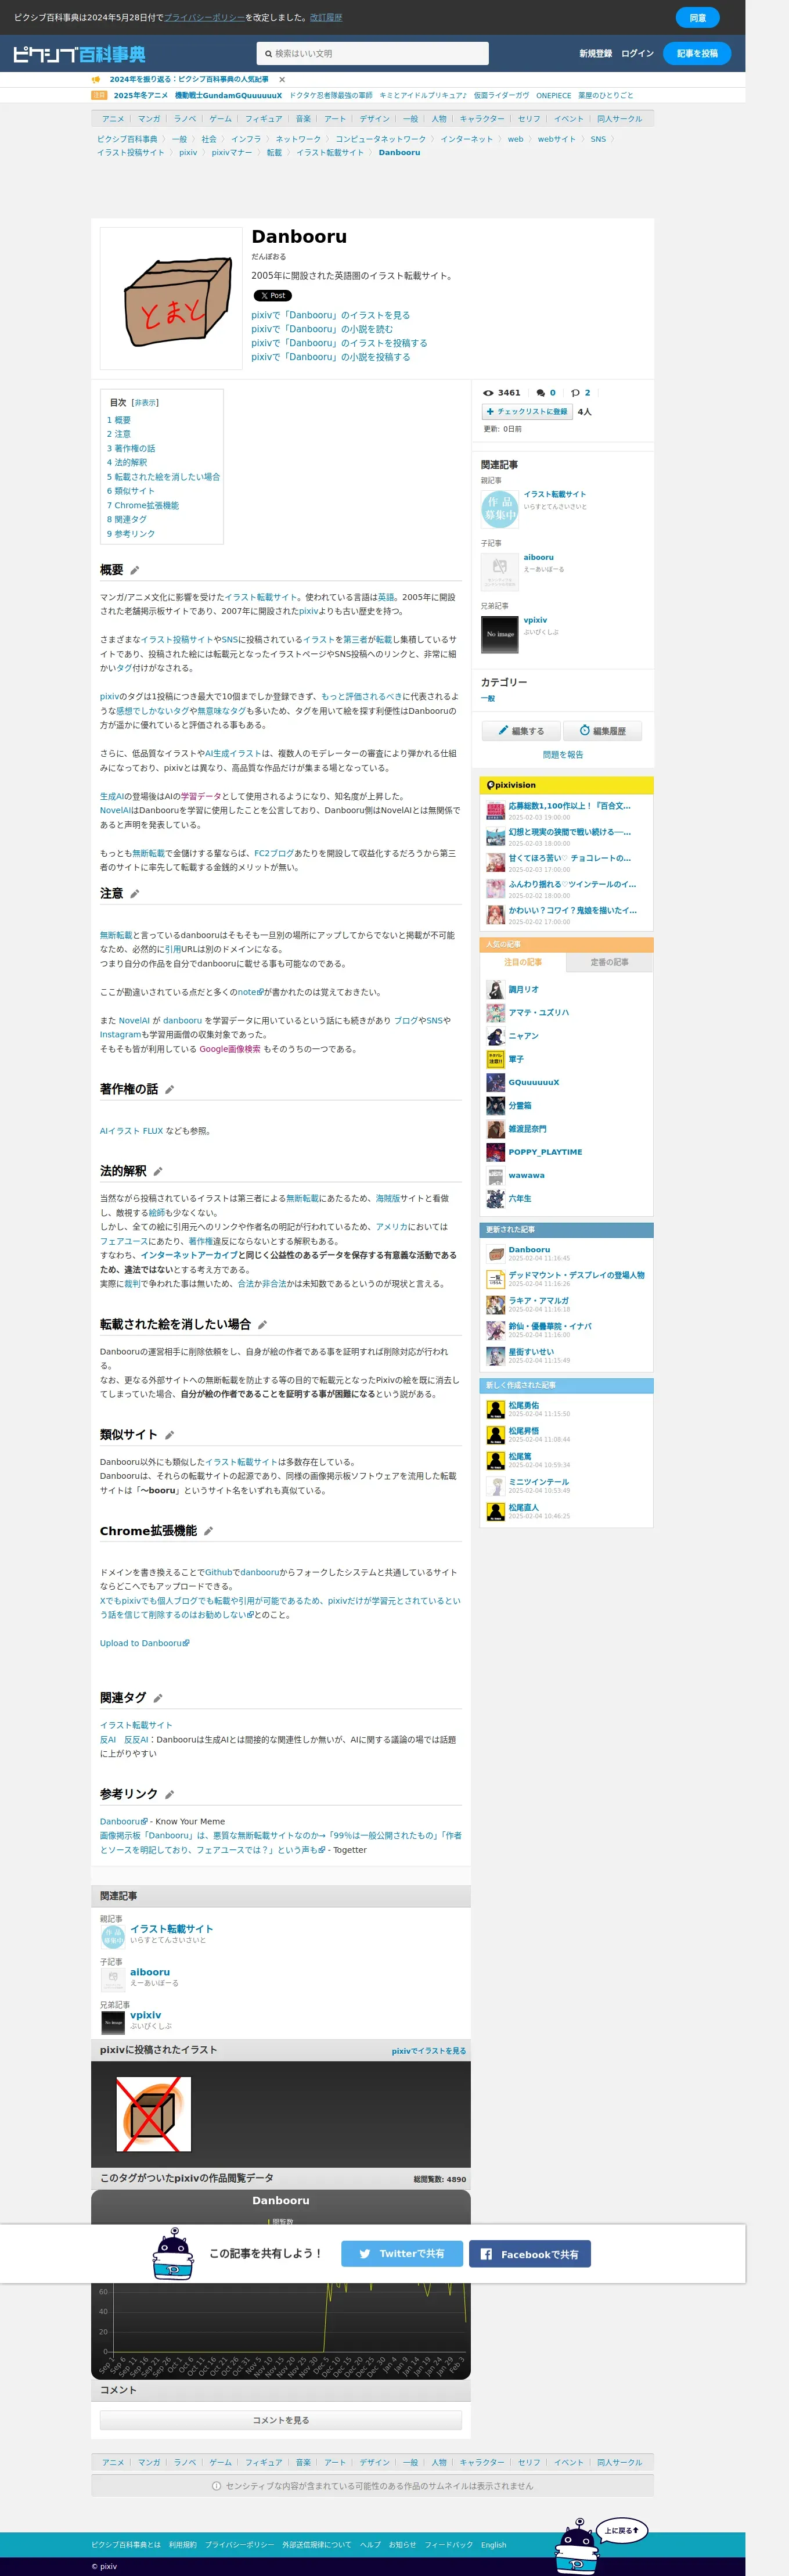Open the プライバシーポリシー link in top banner

coord(204,18)
